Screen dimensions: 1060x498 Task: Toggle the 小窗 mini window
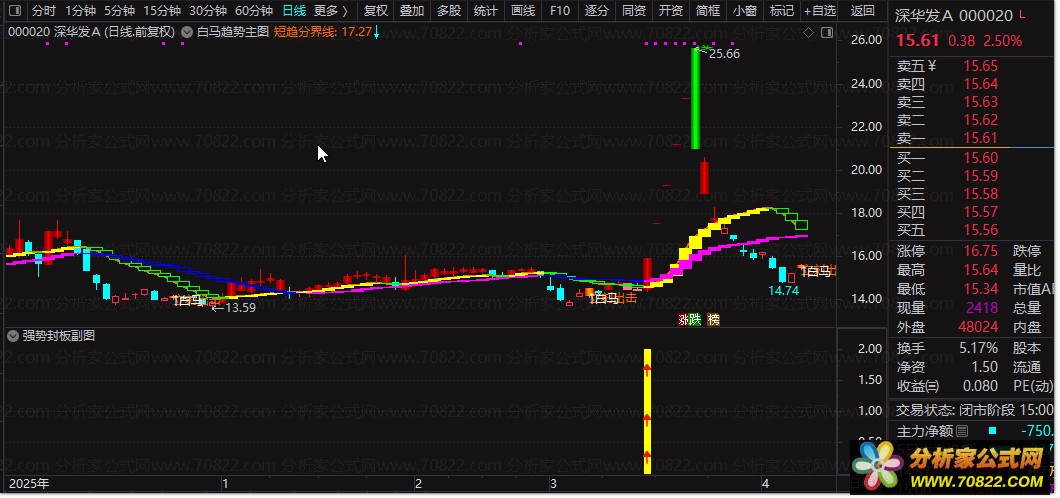click(x=745, y=11)
